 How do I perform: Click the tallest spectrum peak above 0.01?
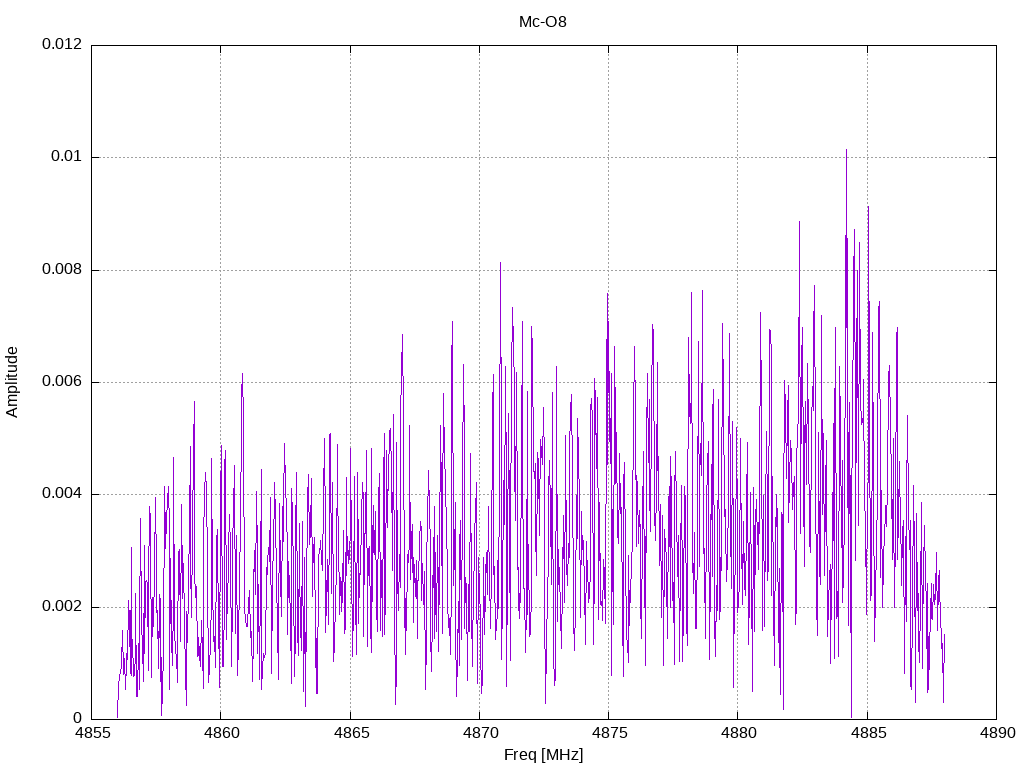coord(846,151)
